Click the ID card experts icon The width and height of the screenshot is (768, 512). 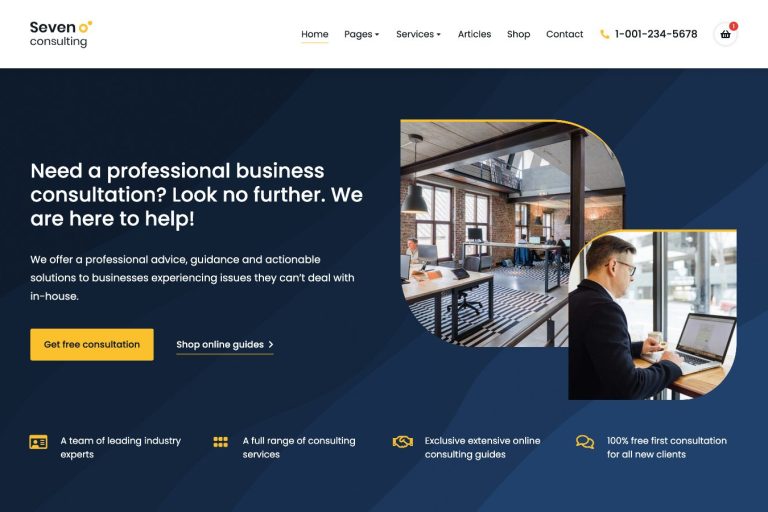point(38,442)
